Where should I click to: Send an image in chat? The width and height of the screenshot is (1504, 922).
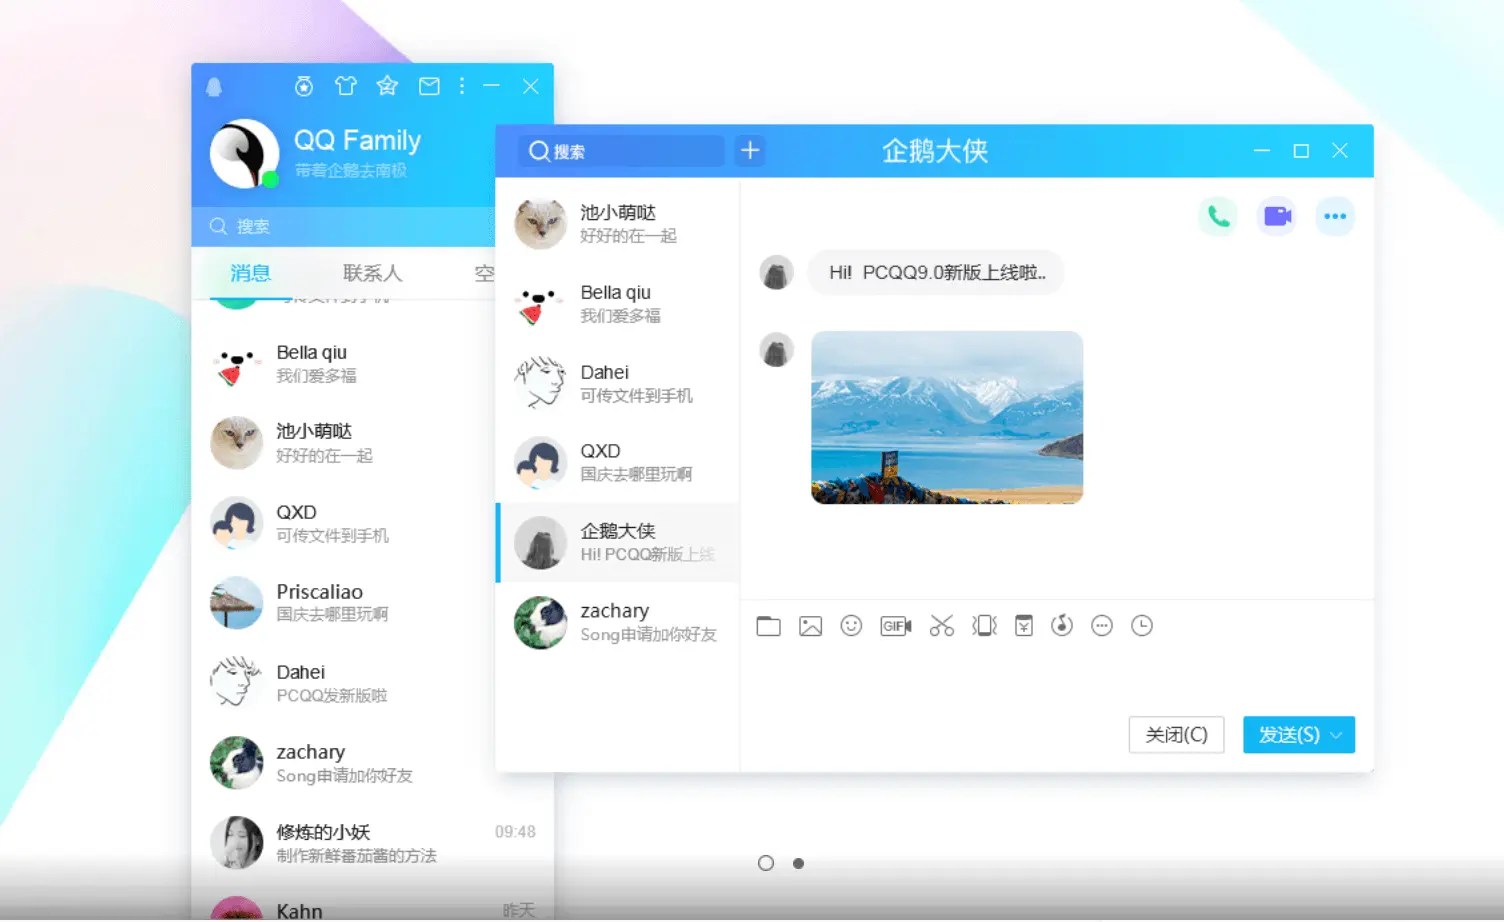[x=810, y=626]
